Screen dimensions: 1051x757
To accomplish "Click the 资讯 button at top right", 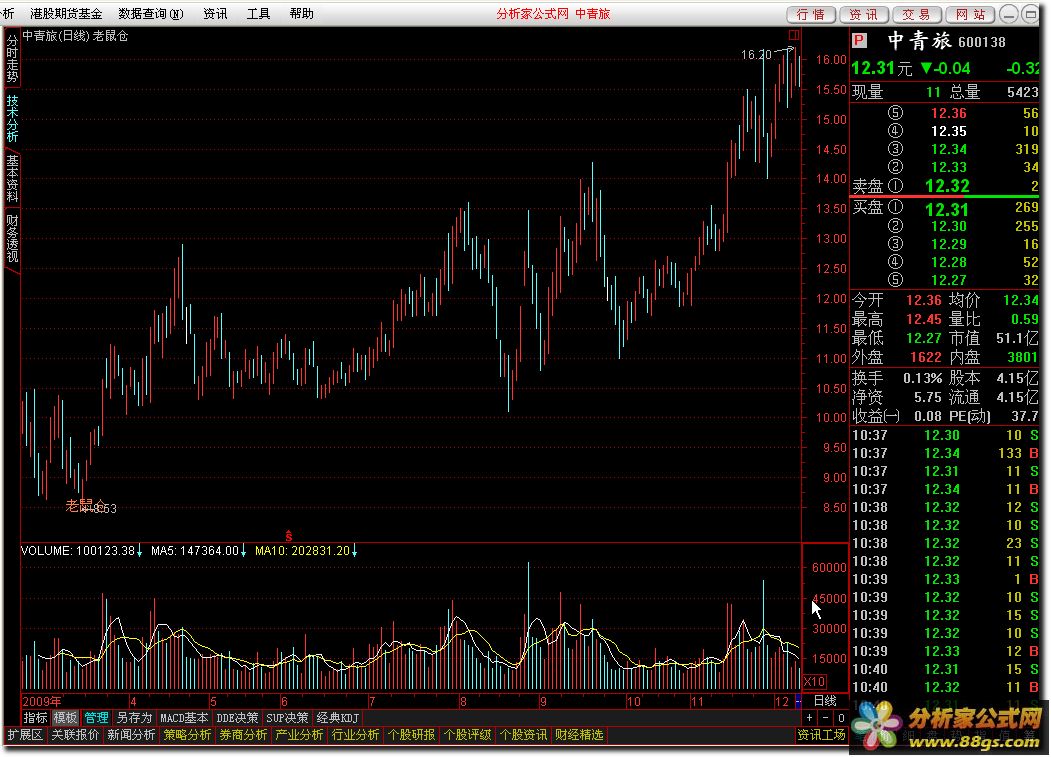I will pyautogui.click(x=863, y=14).
